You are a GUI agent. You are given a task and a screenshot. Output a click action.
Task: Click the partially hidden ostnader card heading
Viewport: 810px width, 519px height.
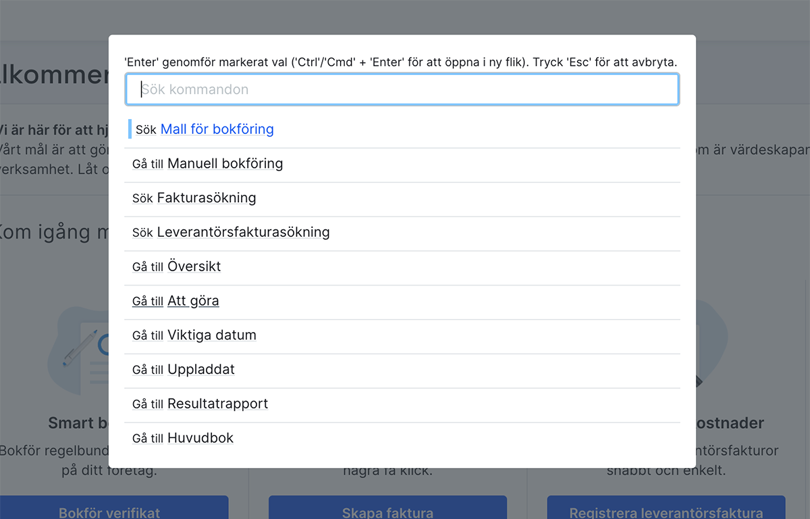click(x=730, y=423)
